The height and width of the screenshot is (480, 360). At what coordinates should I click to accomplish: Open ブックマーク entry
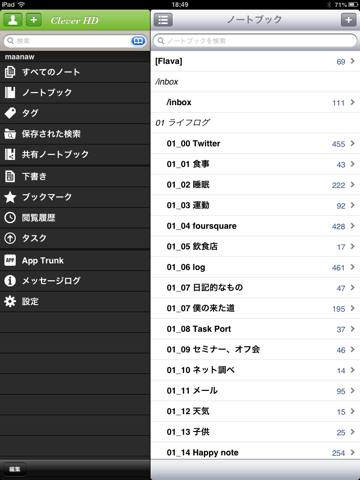[75, 197]
